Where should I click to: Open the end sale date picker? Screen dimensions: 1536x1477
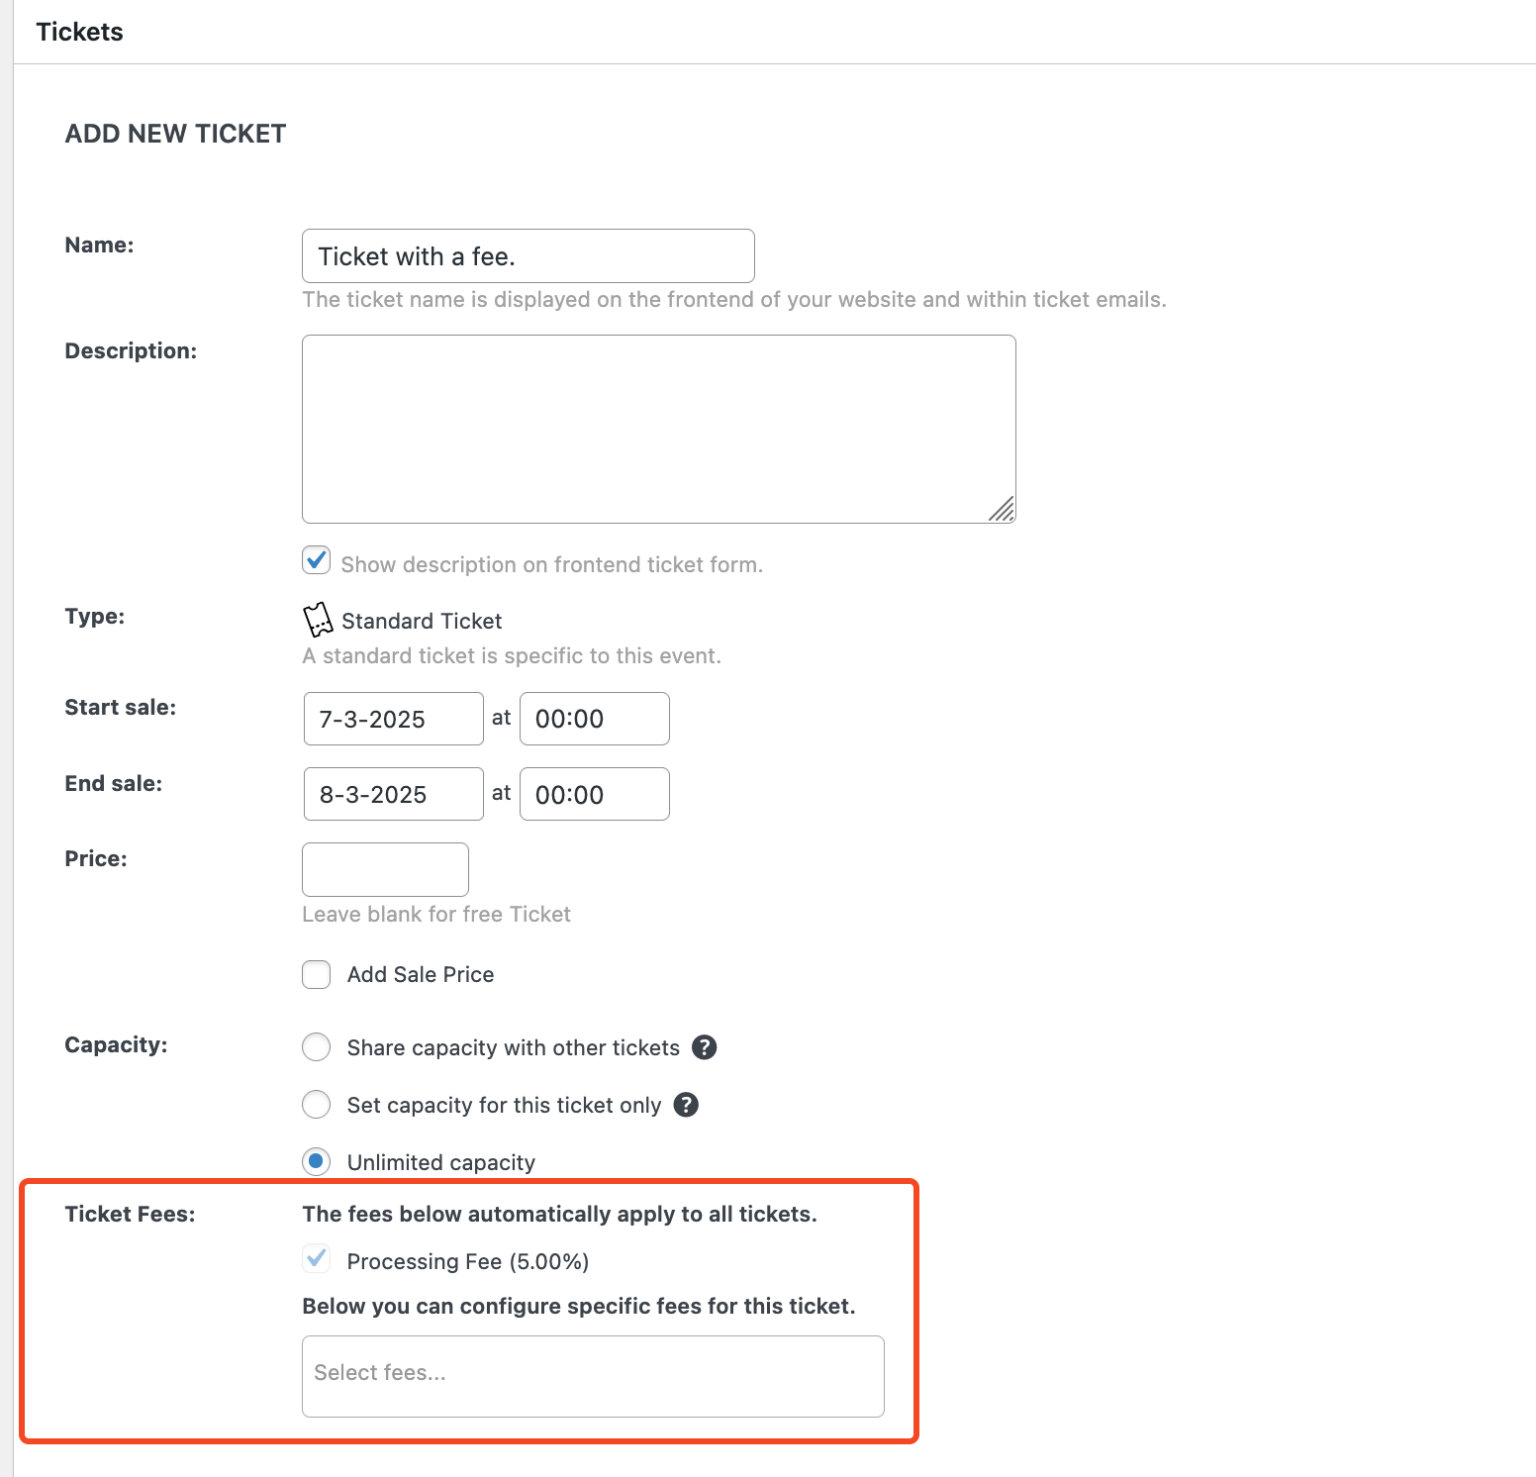coord(392,793)
